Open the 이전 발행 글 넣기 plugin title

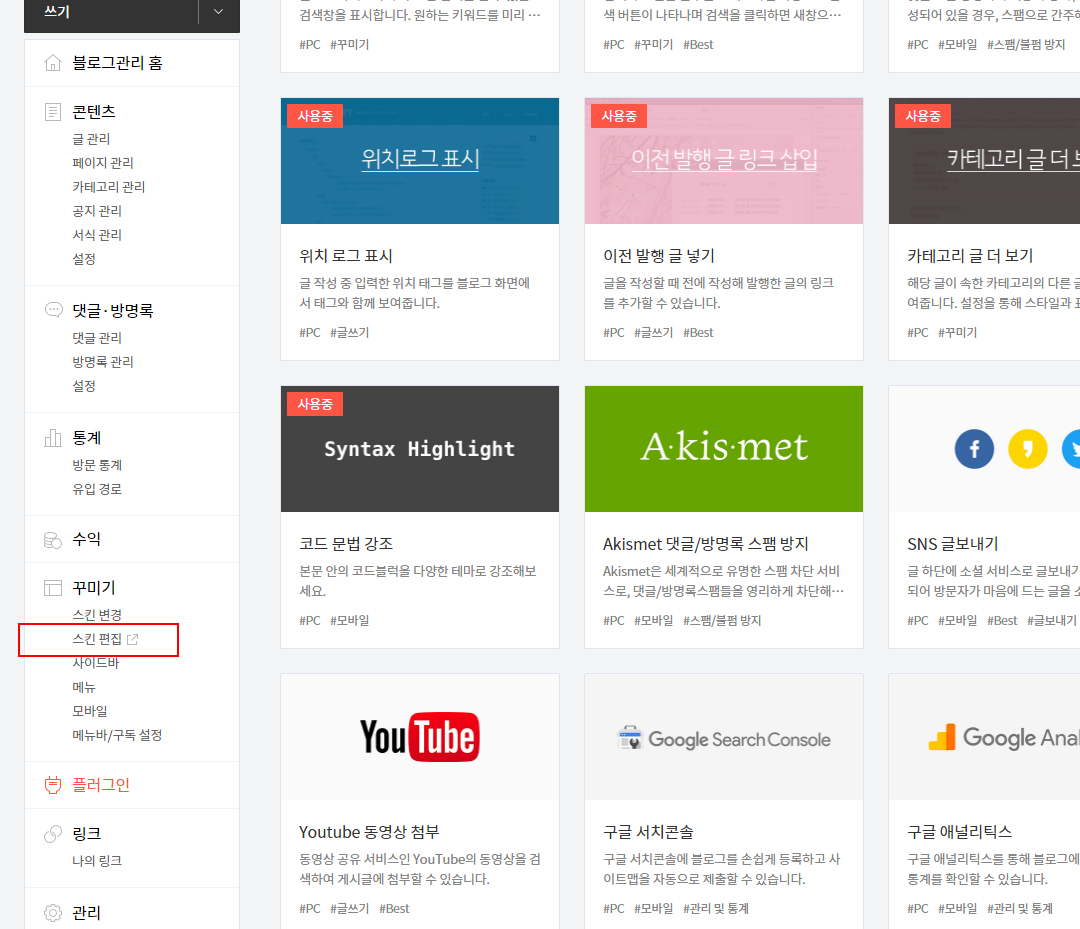click(659, 256)
